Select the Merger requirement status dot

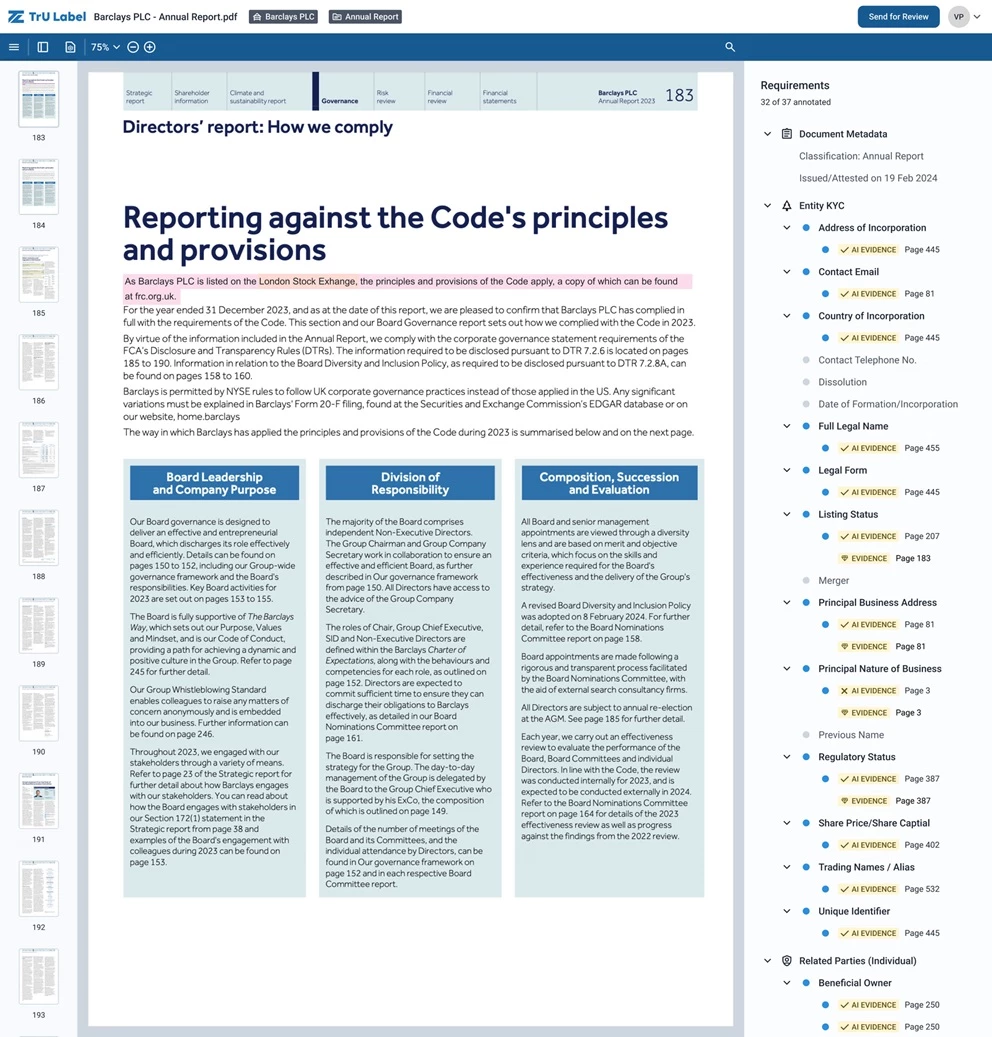tap(806, 581)
